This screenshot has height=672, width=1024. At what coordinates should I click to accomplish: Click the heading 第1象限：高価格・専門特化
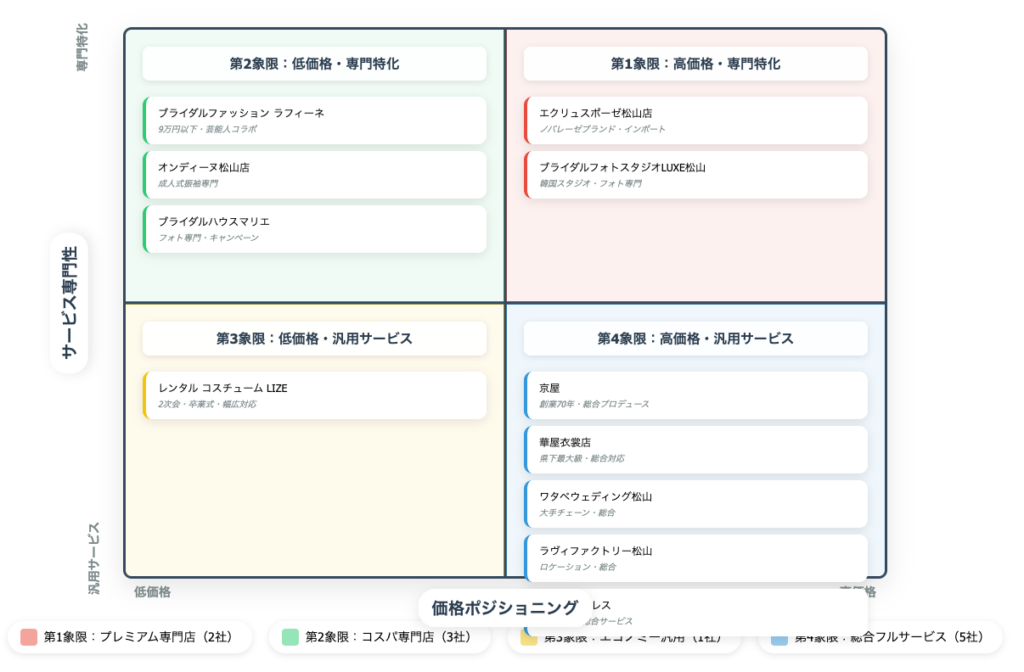coord(696,64)
